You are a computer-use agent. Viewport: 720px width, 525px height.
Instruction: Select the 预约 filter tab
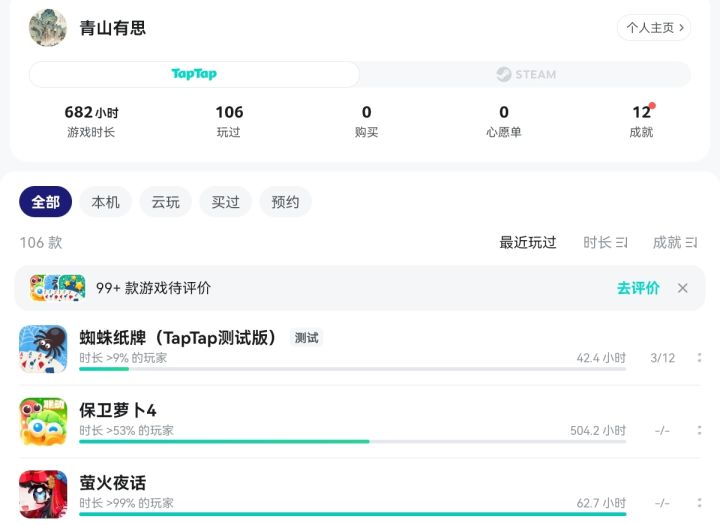[x=285, y=202]
